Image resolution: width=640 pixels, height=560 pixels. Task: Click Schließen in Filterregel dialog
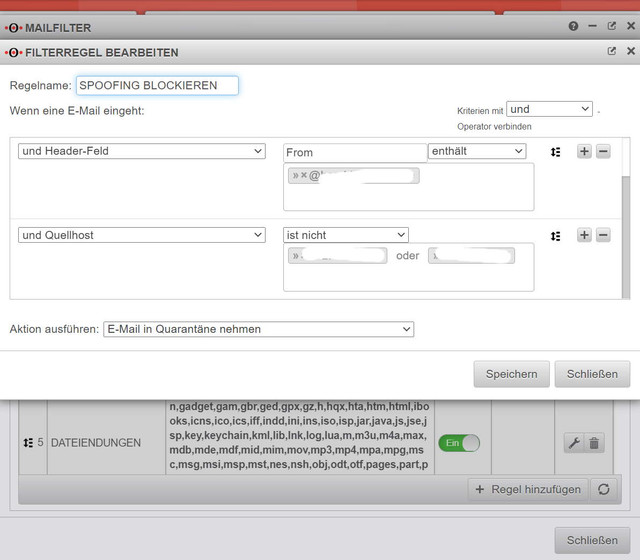[x=592, y=374]
